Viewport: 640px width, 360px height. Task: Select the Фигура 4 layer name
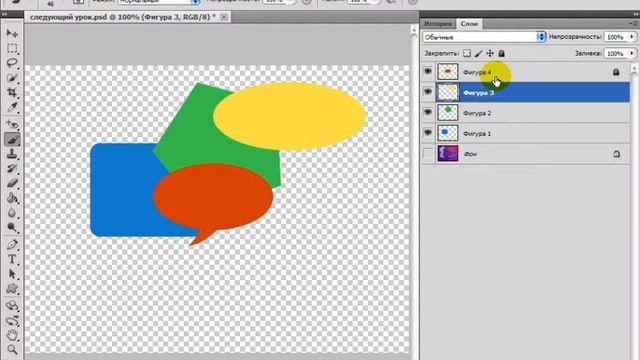(477, 72)
